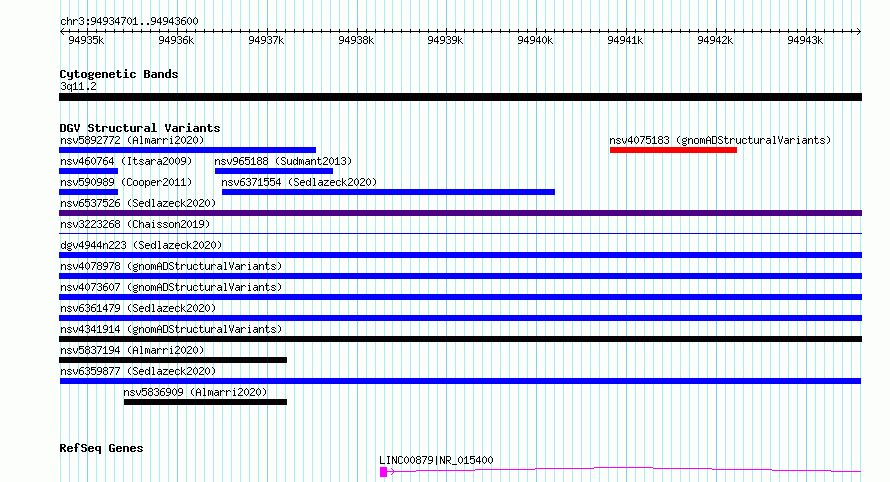Viewport: 890px width, 482px height.
Task: Open the nsv5837194 (Almarri2020) label
Action: (132, 350)
